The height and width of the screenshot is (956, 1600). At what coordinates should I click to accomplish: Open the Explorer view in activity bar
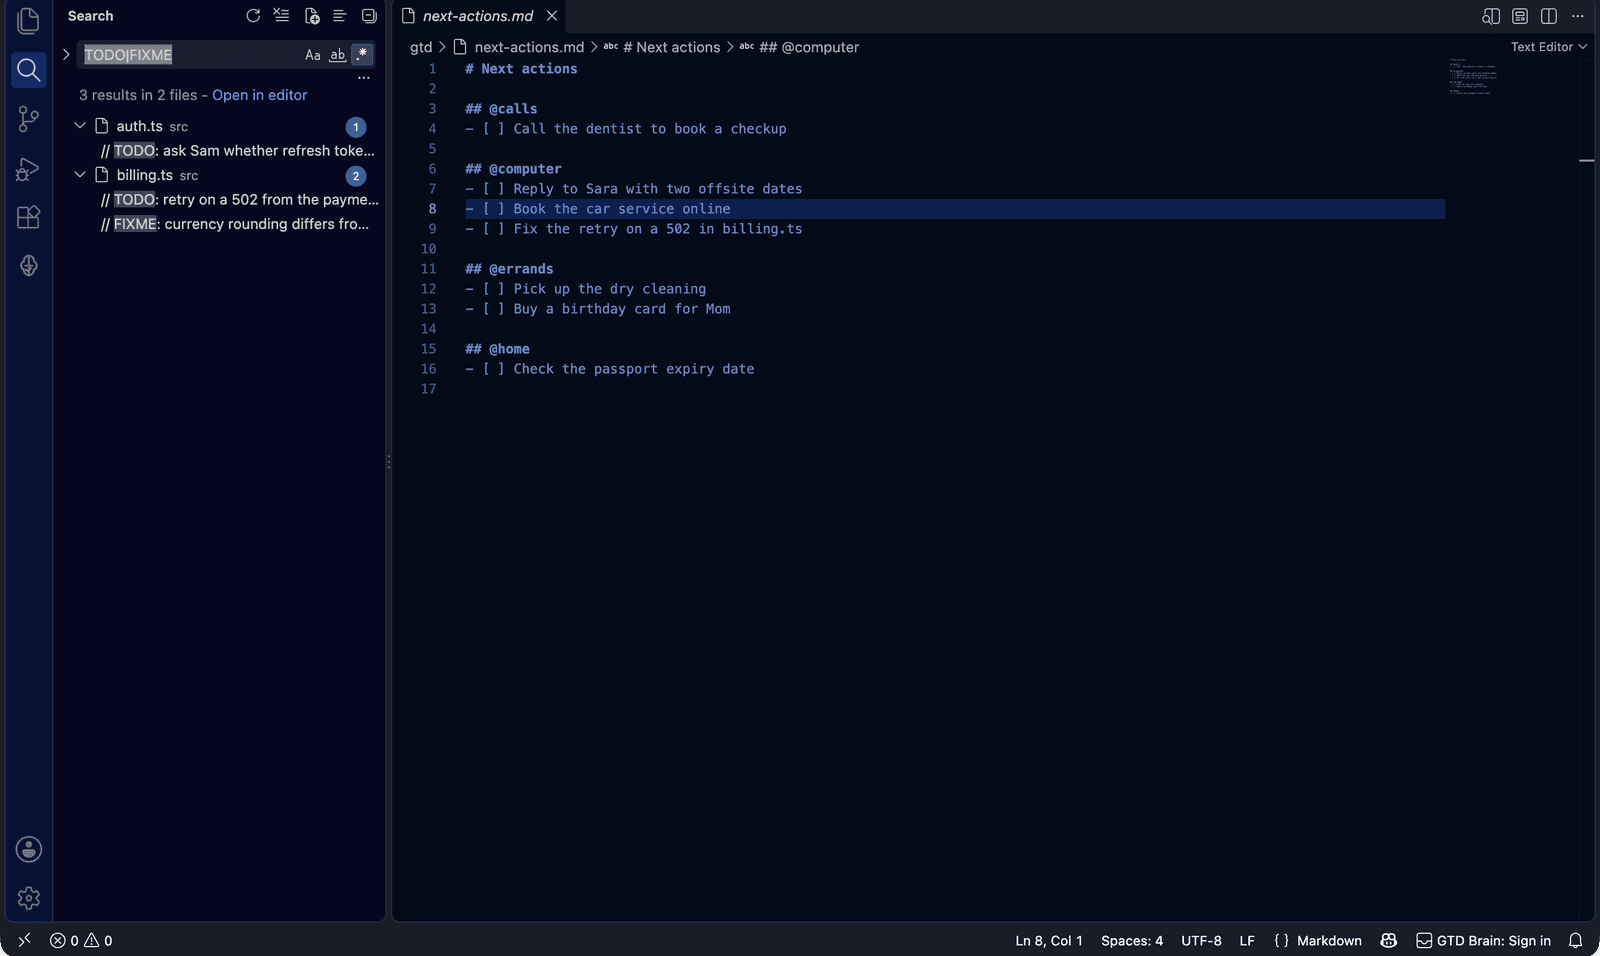point(28,20)
